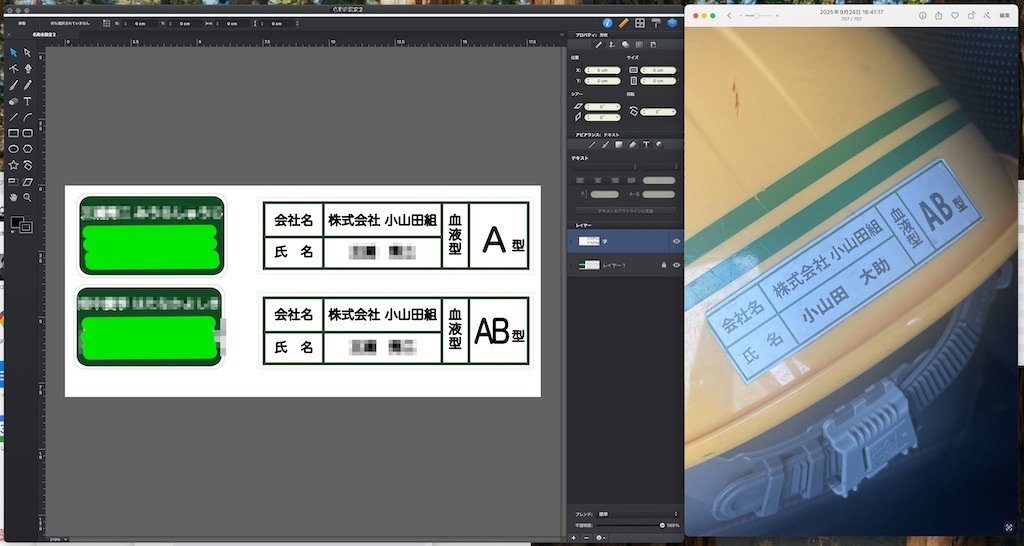1024x546 pixels.
Task: Select the Pen nib tool
Action: (27, 69)
